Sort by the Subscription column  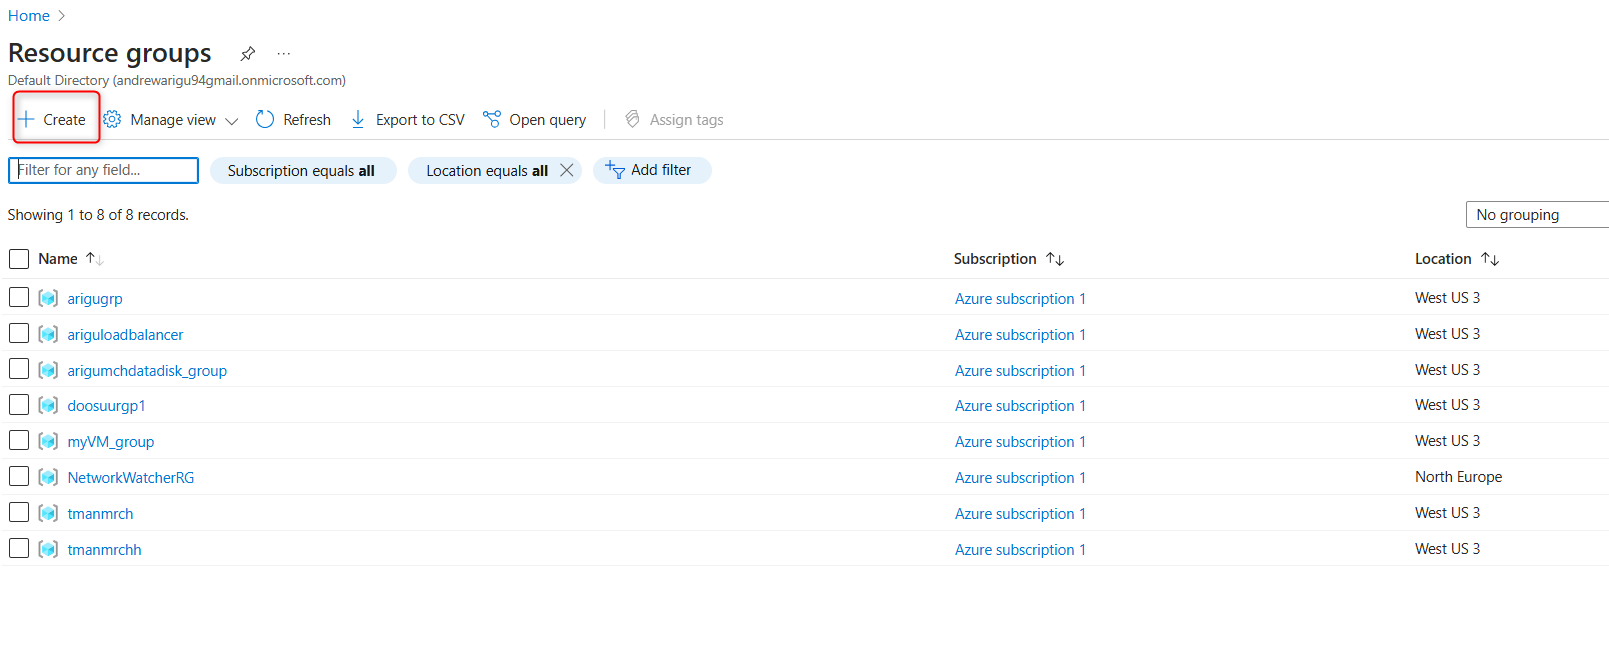(x=1009, y=259)
